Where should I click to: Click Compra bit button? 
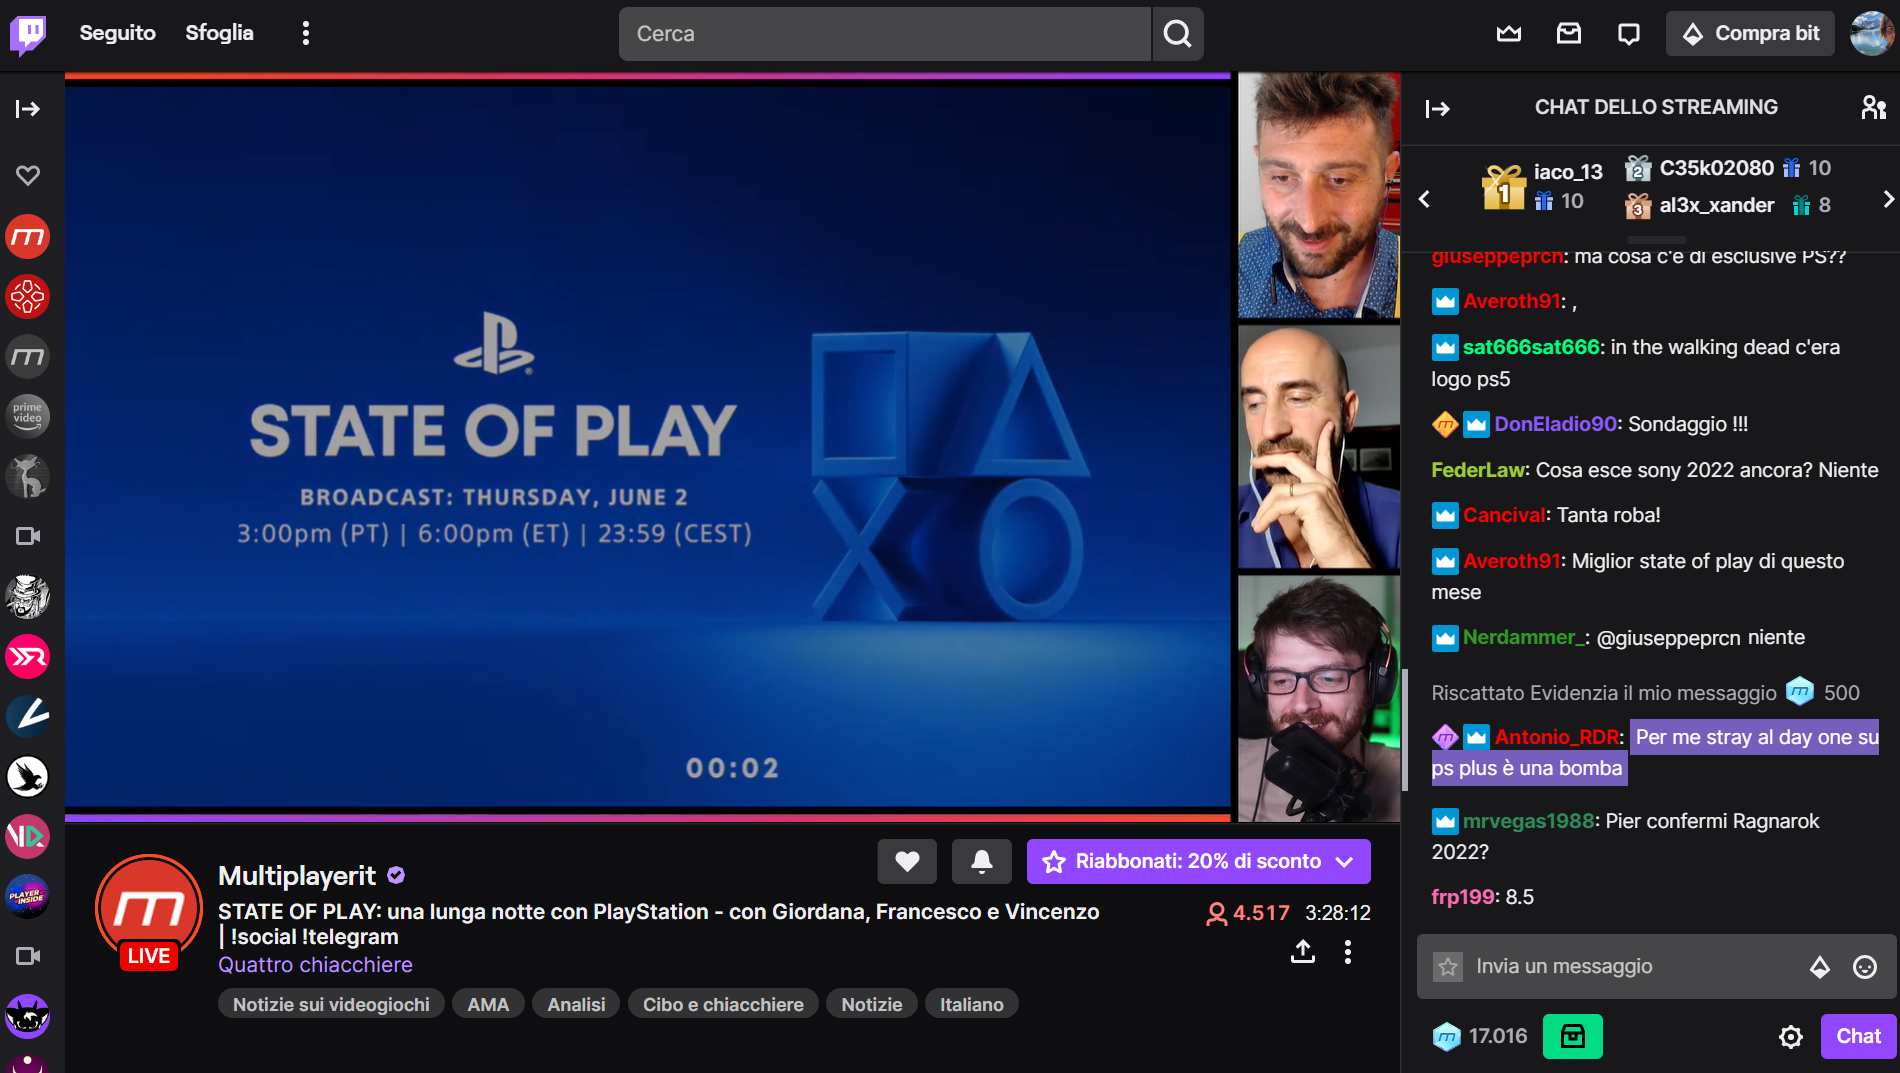(1750, 33)
